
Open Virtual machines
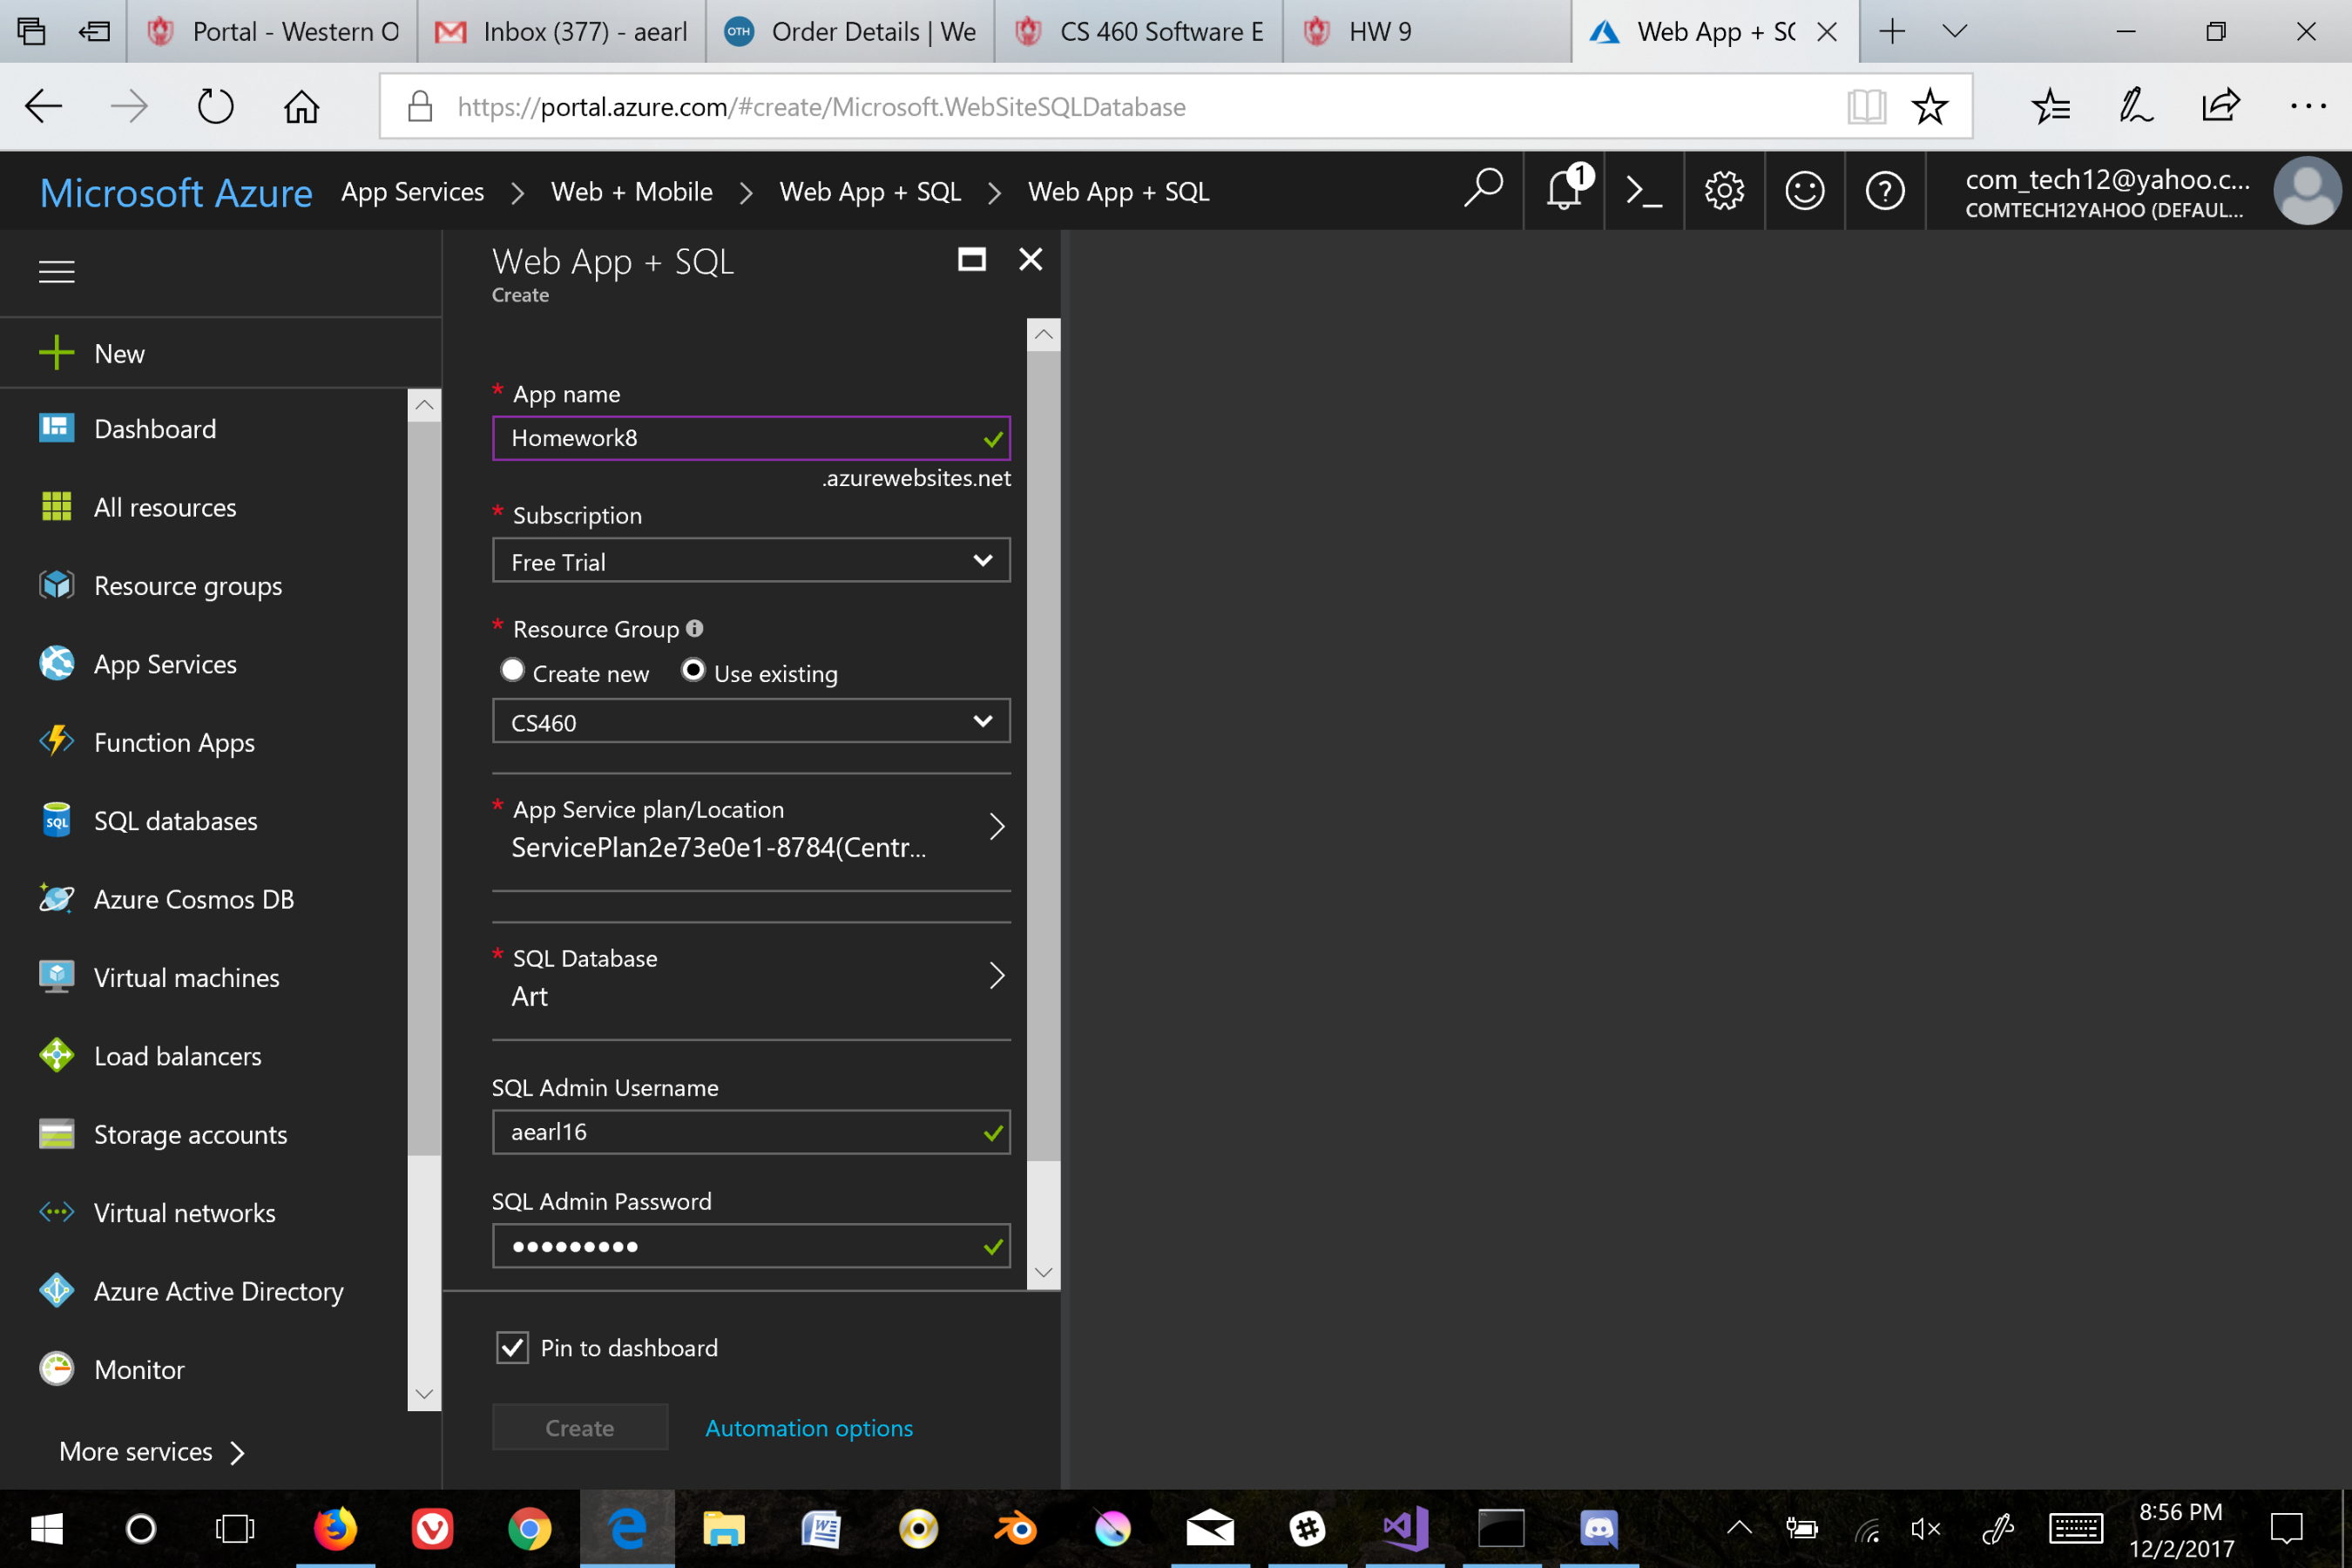[x=186, y=977]
